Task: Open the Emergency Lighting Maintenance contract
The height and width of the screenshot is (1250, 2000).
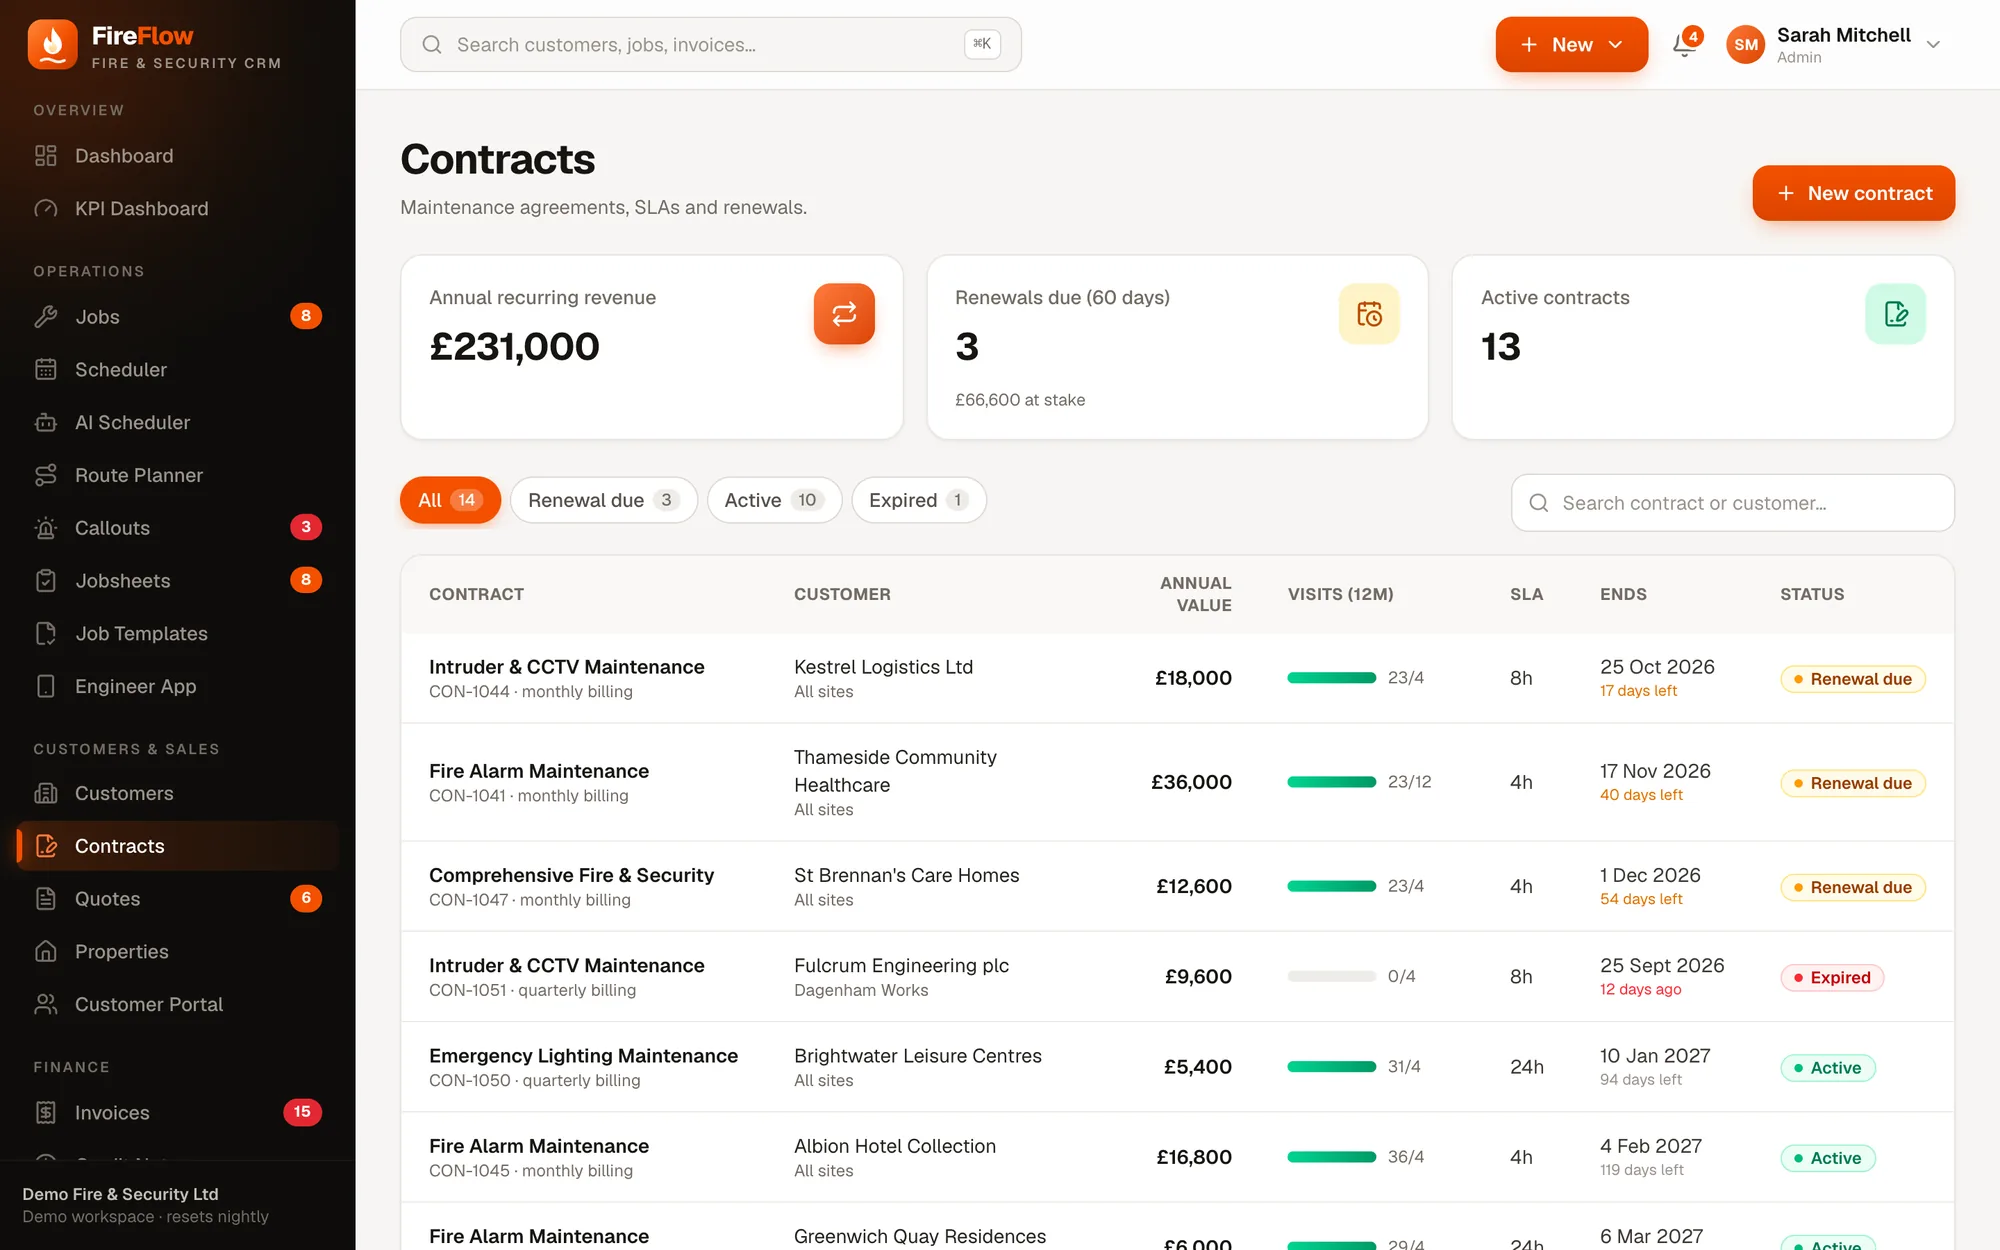Action: point(583,1056)
